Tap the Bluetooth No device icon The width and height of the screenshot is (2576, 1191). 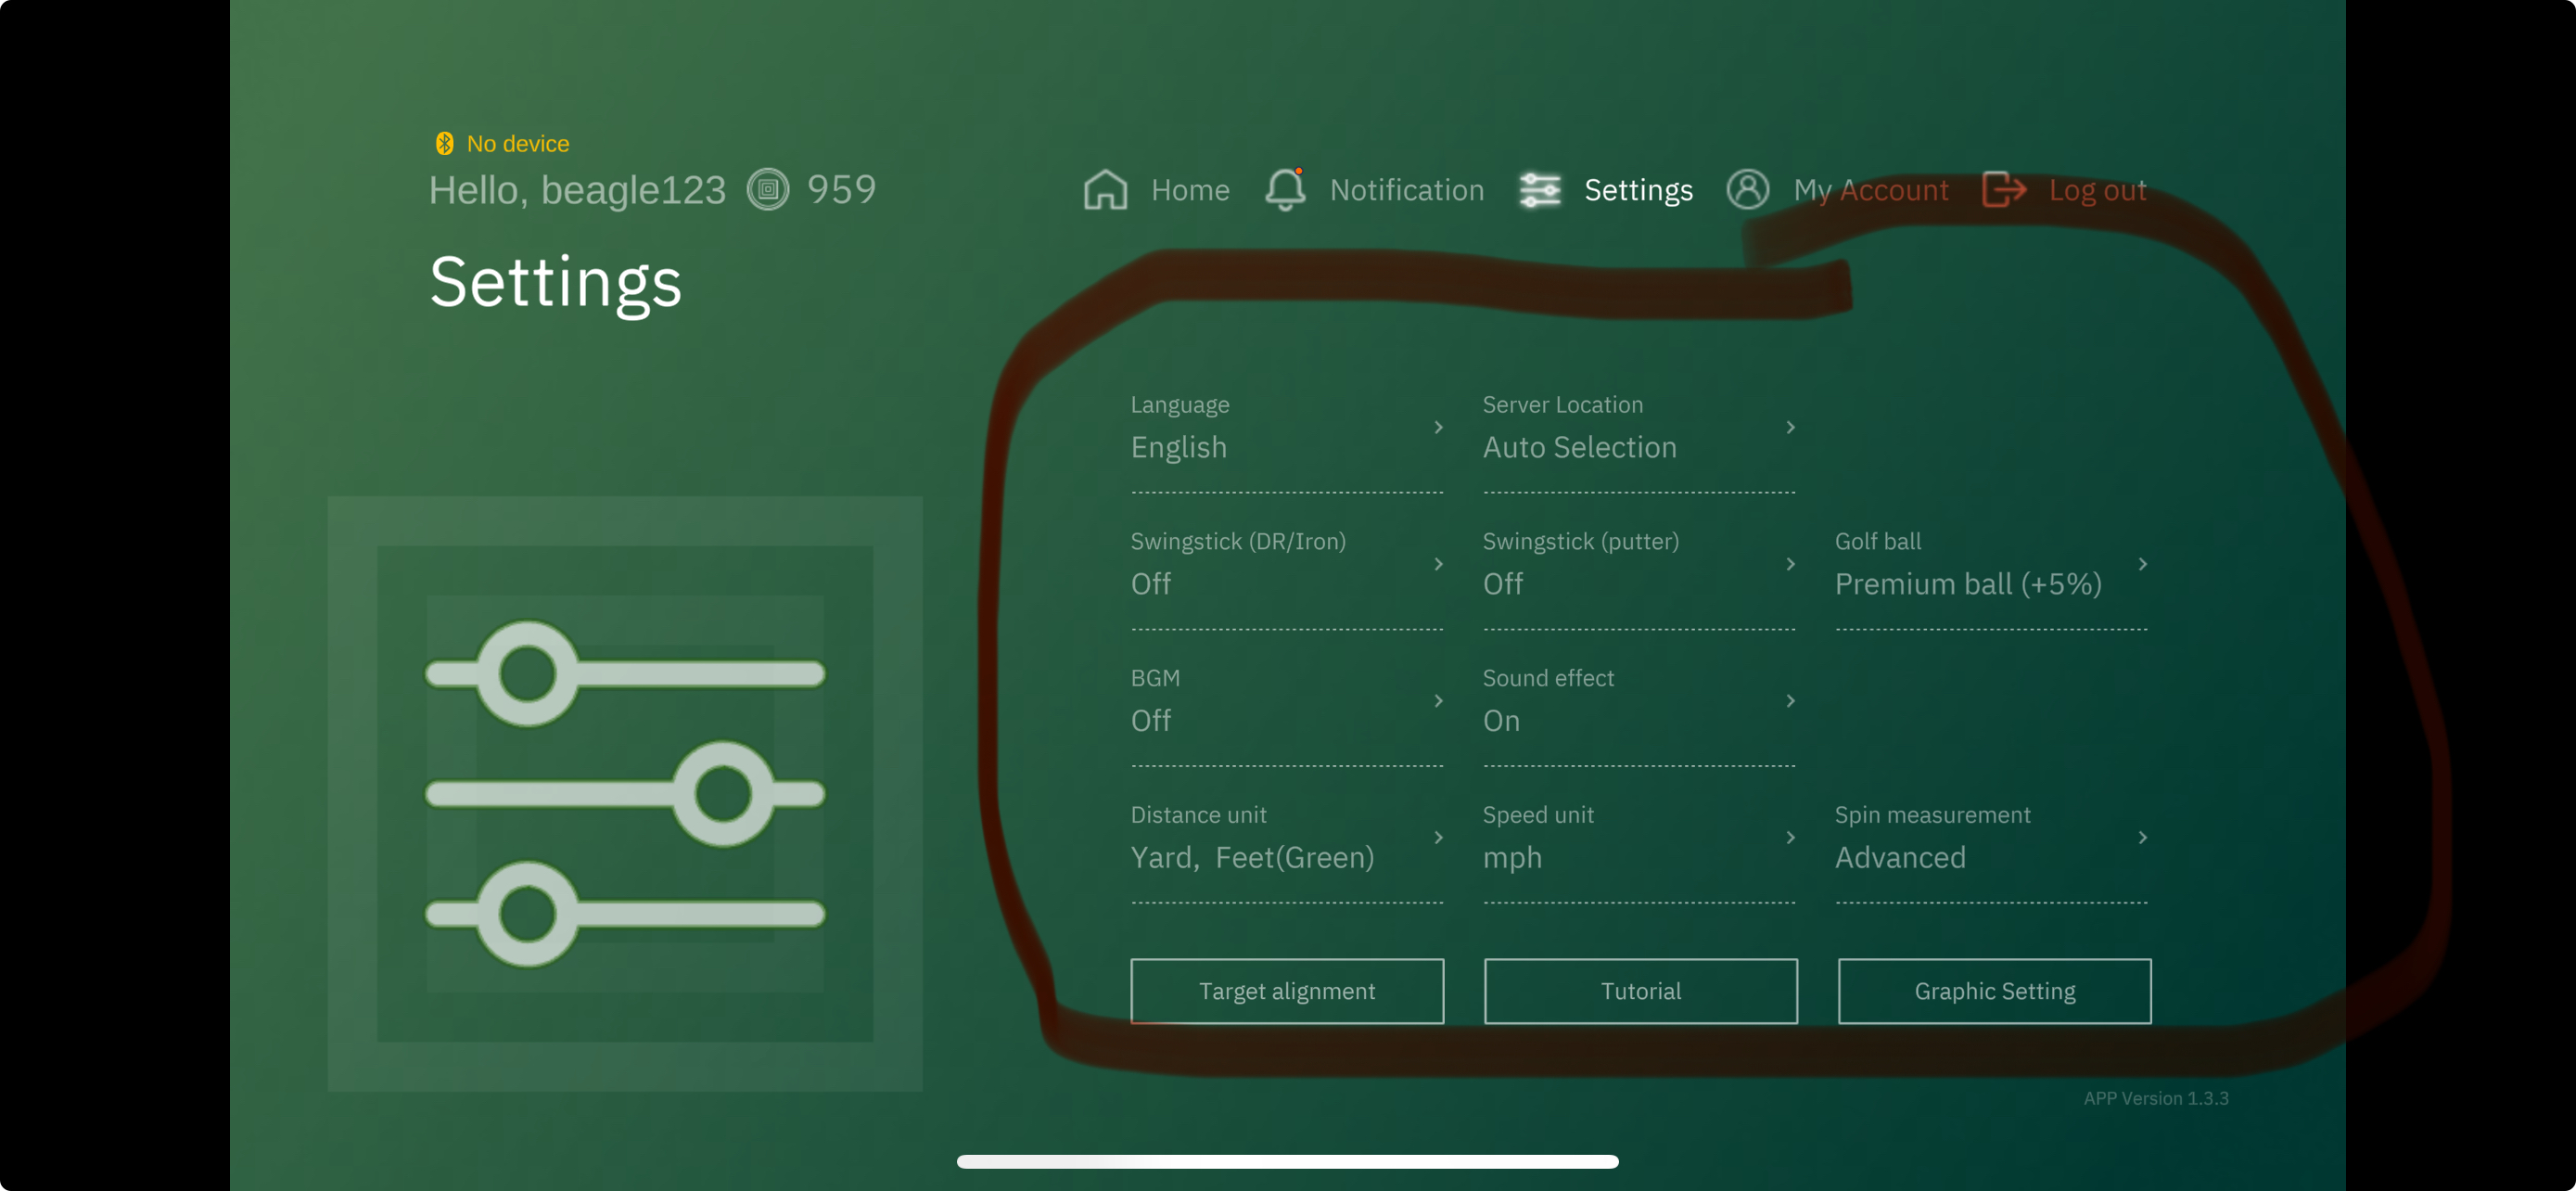click(444, 144)
